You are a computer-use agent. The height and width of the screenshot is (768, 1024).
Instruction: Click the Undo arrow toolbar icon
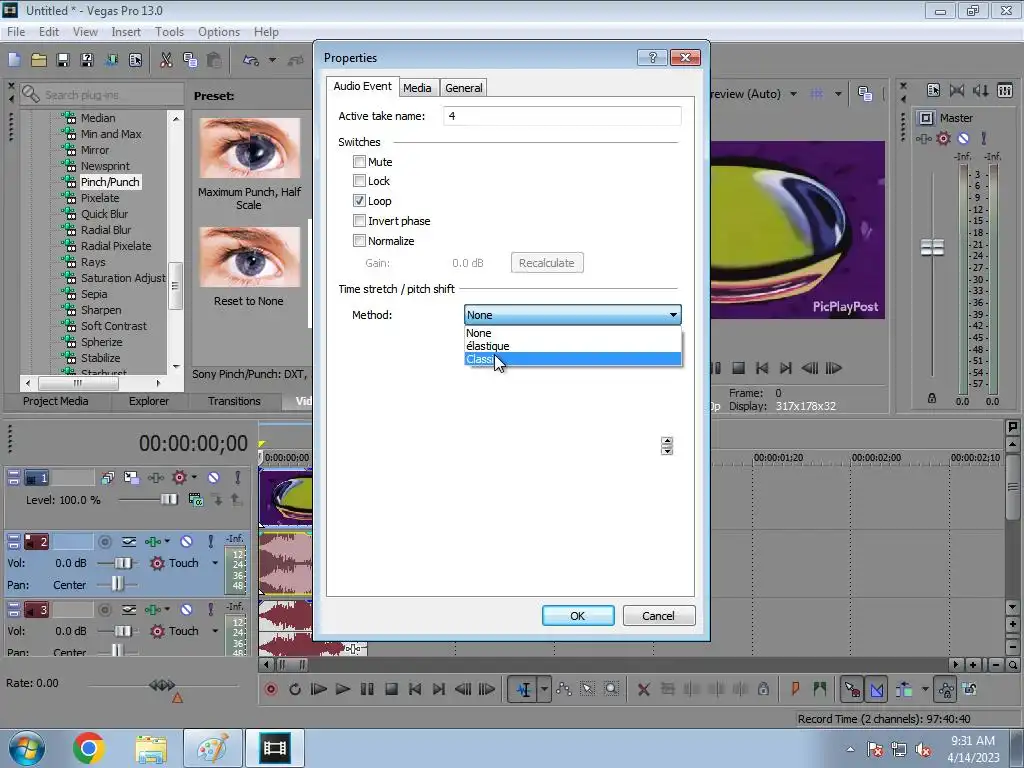[251, 60]
